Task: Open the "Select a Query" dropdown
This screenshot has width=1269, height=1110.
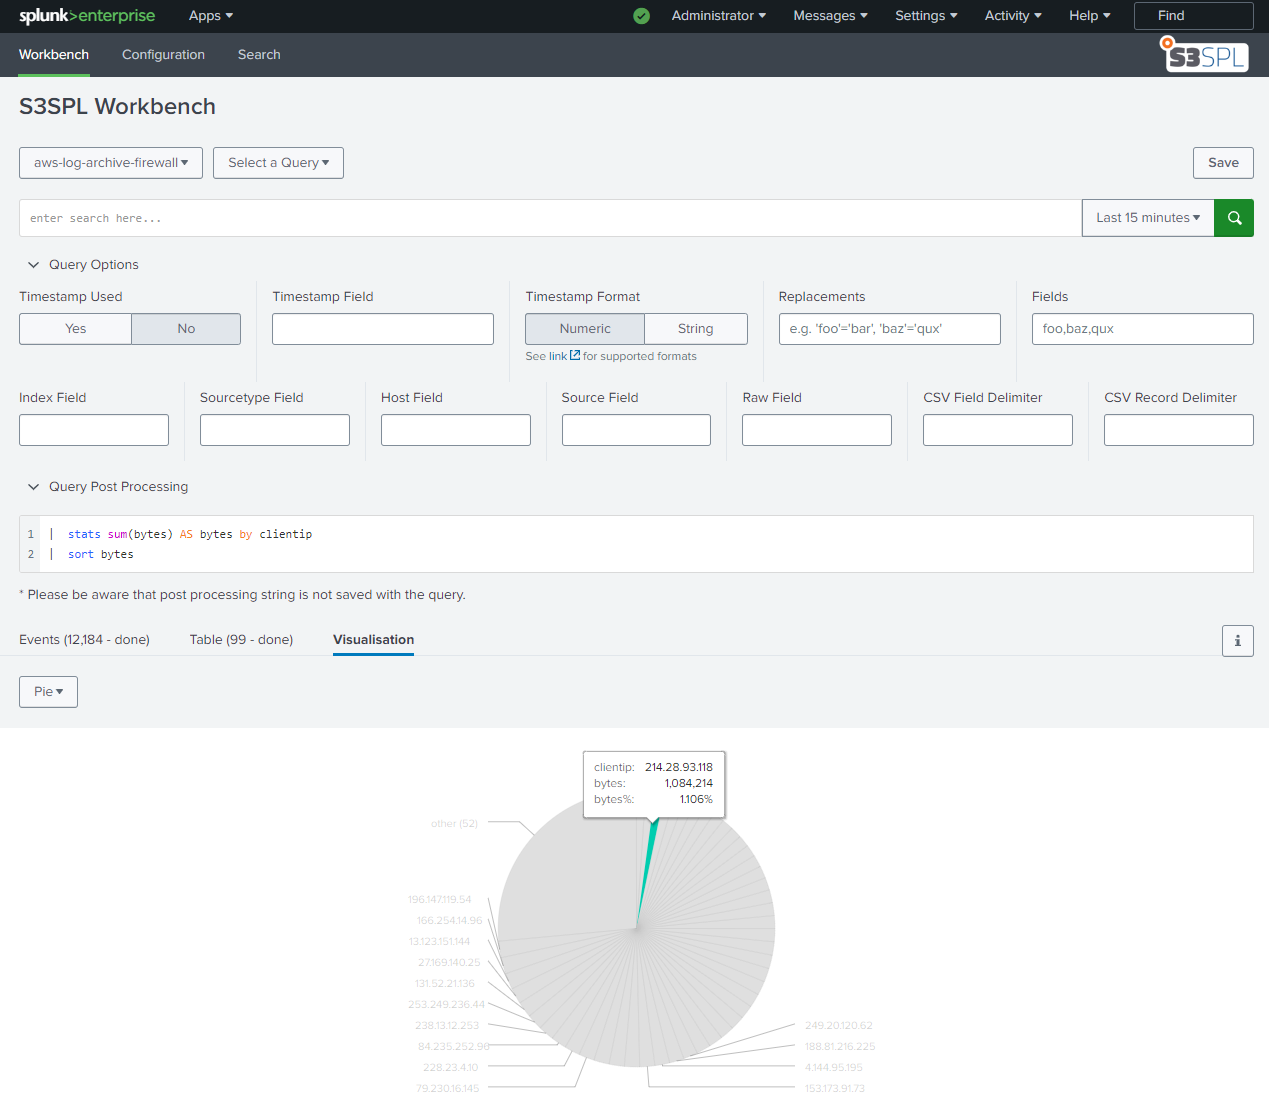Action: tap(278, 162)
